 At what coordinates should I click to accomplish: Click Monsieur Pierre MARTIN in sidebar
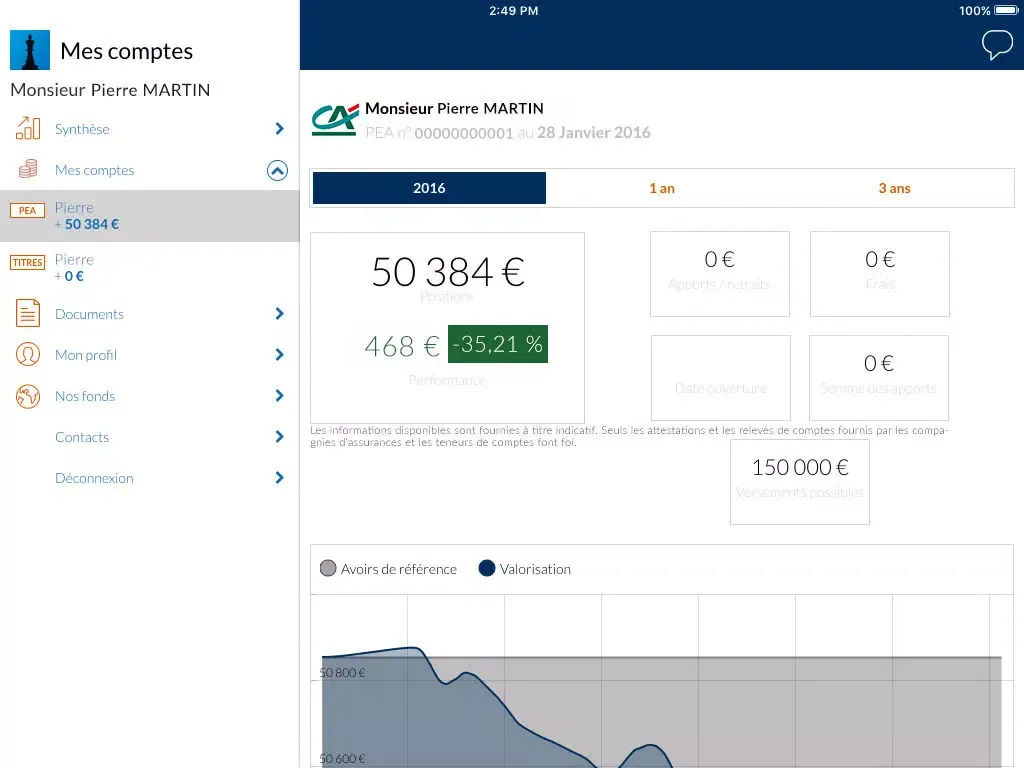[x=110, y=89]
